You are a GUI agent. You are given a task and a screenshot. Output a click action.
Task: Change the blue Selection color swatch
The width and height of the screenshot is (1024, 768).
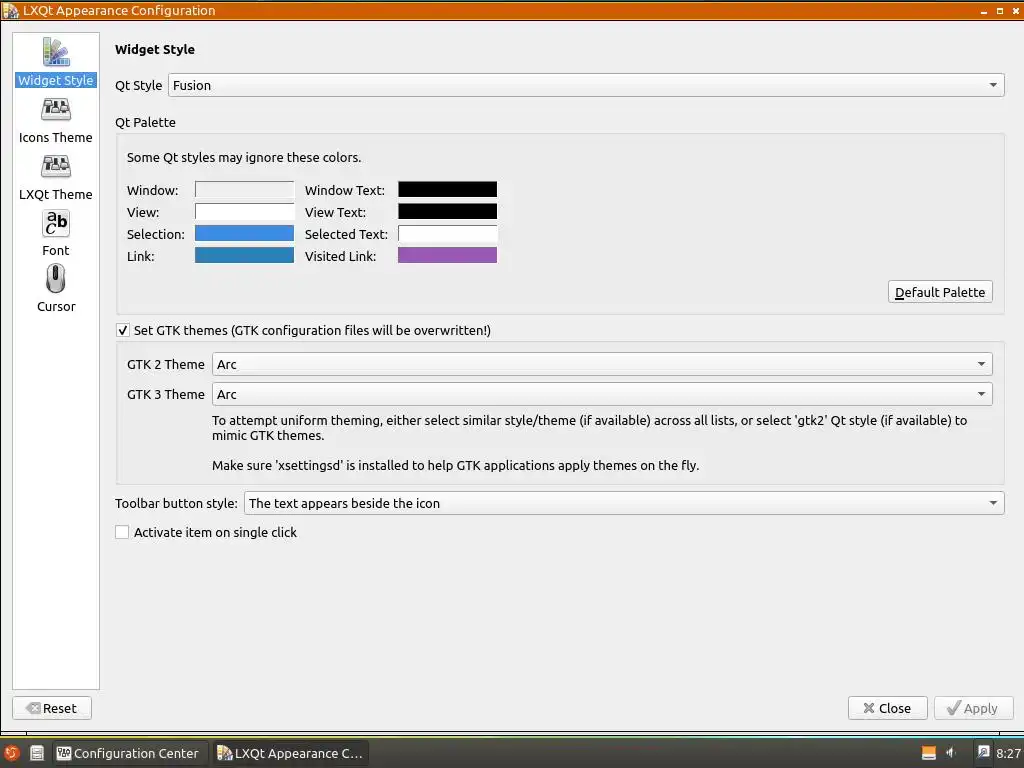tap(244, 234)
